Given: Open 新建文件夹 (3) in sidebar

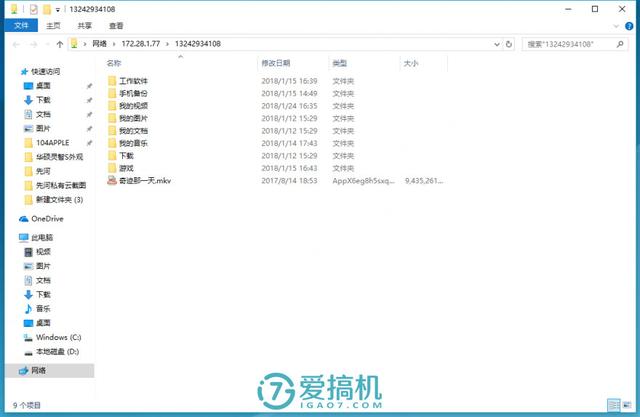Looking at the screenshot, I should coord(53,200).
